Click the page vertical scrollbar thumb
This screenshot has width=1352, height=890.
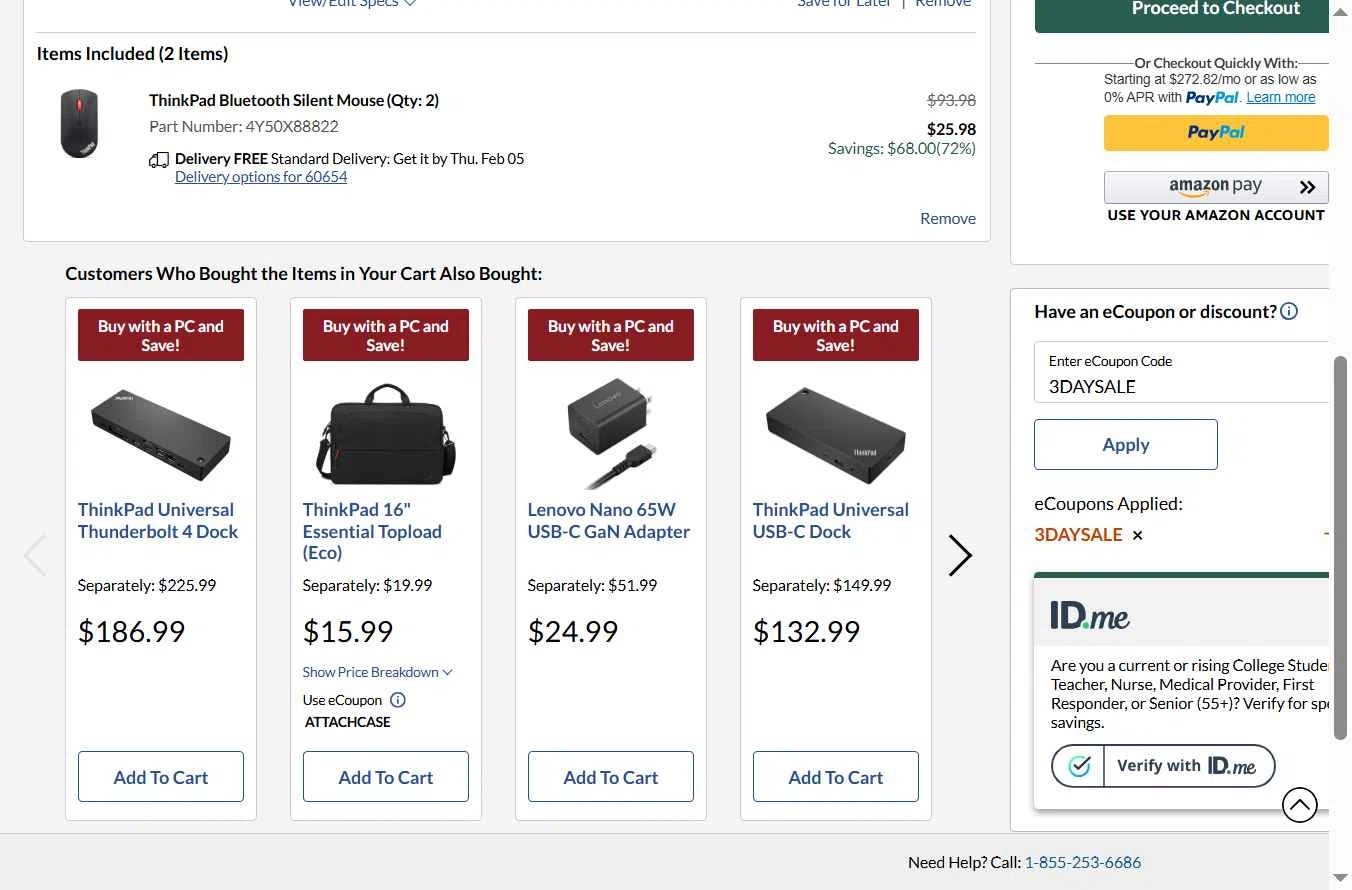point(1341,548)
